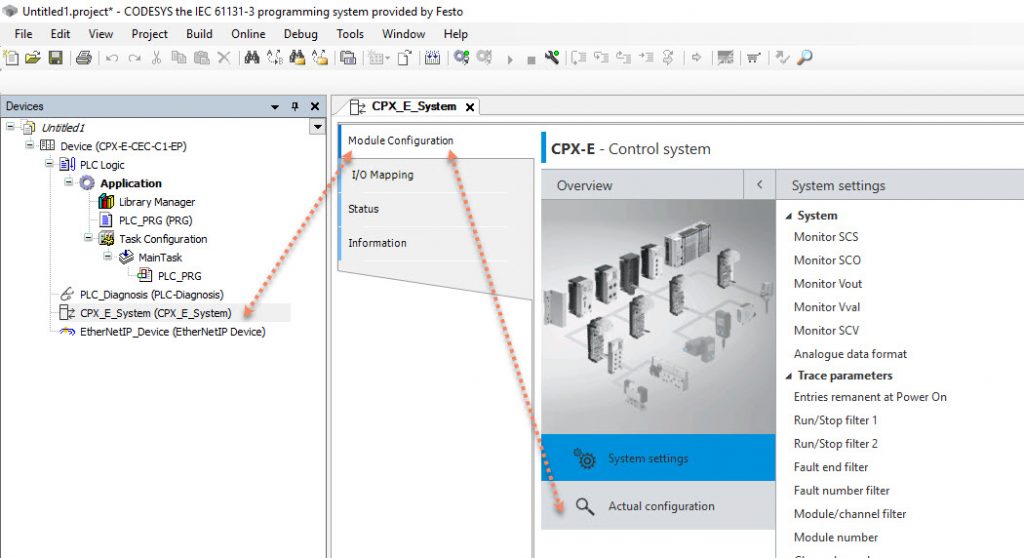
Task: Click the Actual configuration button
Action: click(x=658, y=506)
